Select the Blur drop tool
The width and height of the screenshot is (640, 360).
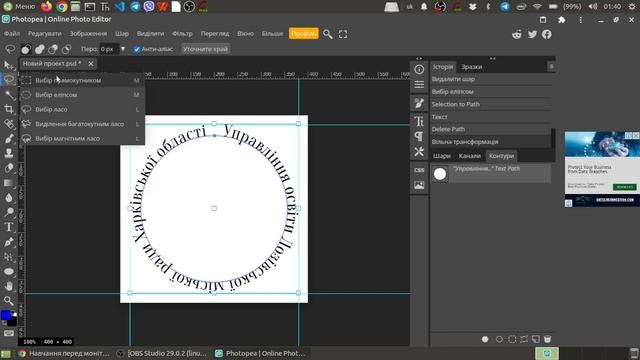[x=9, y=198]
